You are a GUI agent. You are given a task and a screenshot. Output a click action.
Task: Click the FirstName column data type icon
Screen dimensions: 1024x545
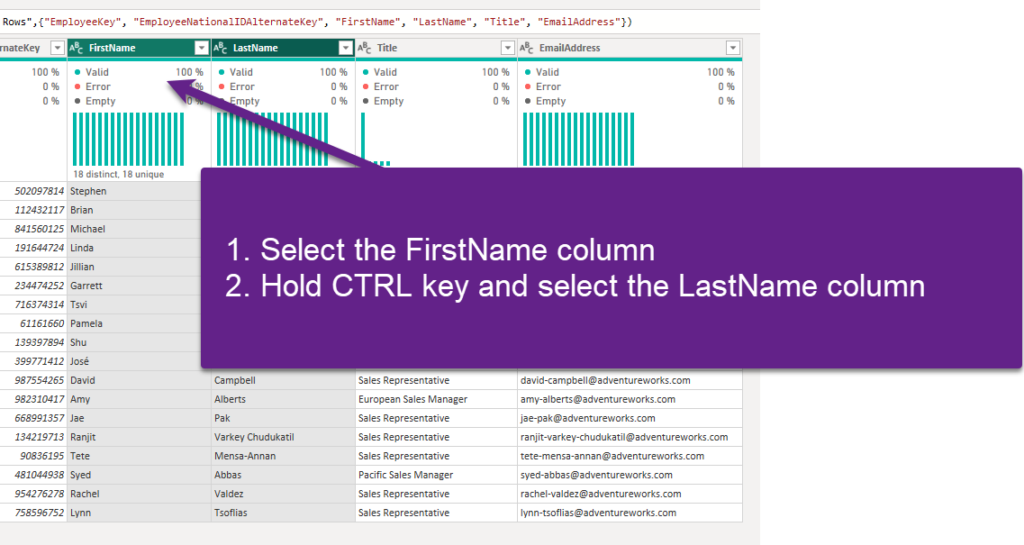(x=78, y=48)
